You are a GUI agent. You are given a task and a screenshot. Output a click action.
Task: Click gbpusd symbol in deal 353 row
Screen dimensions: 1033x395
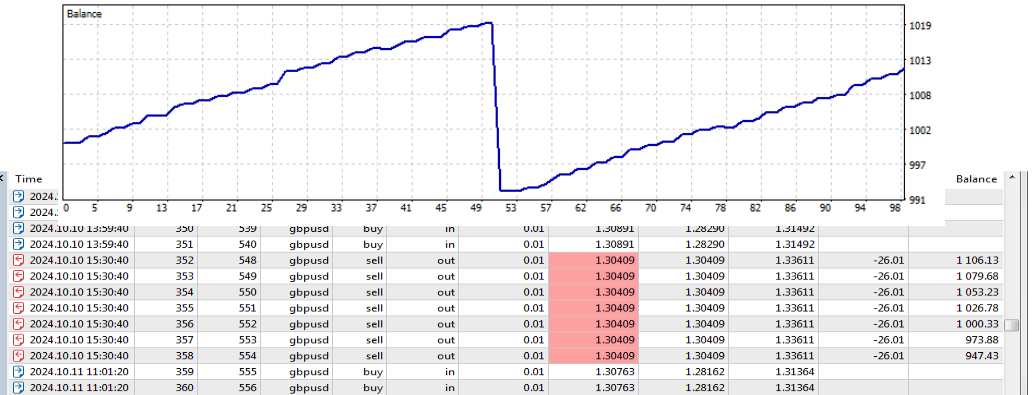(x=308, y=276)
